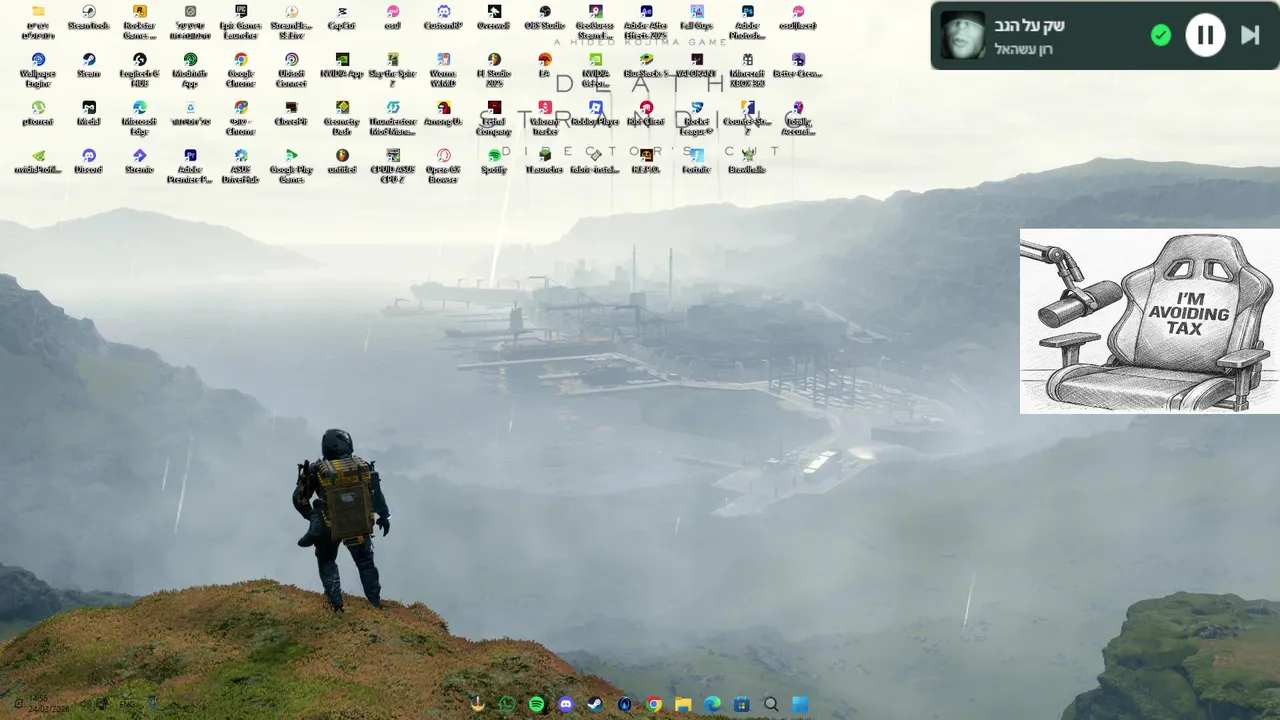Select the Among Us desktop icon
The image size is (1280, 720).
point(444,112)
